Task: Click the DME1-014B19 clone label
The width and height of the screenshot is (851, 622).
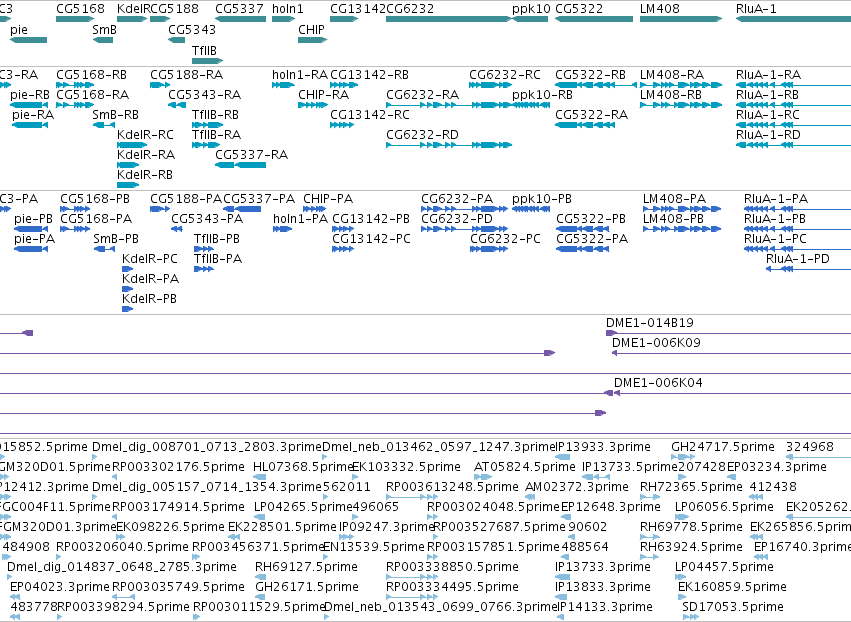Action: pos(650,323)
